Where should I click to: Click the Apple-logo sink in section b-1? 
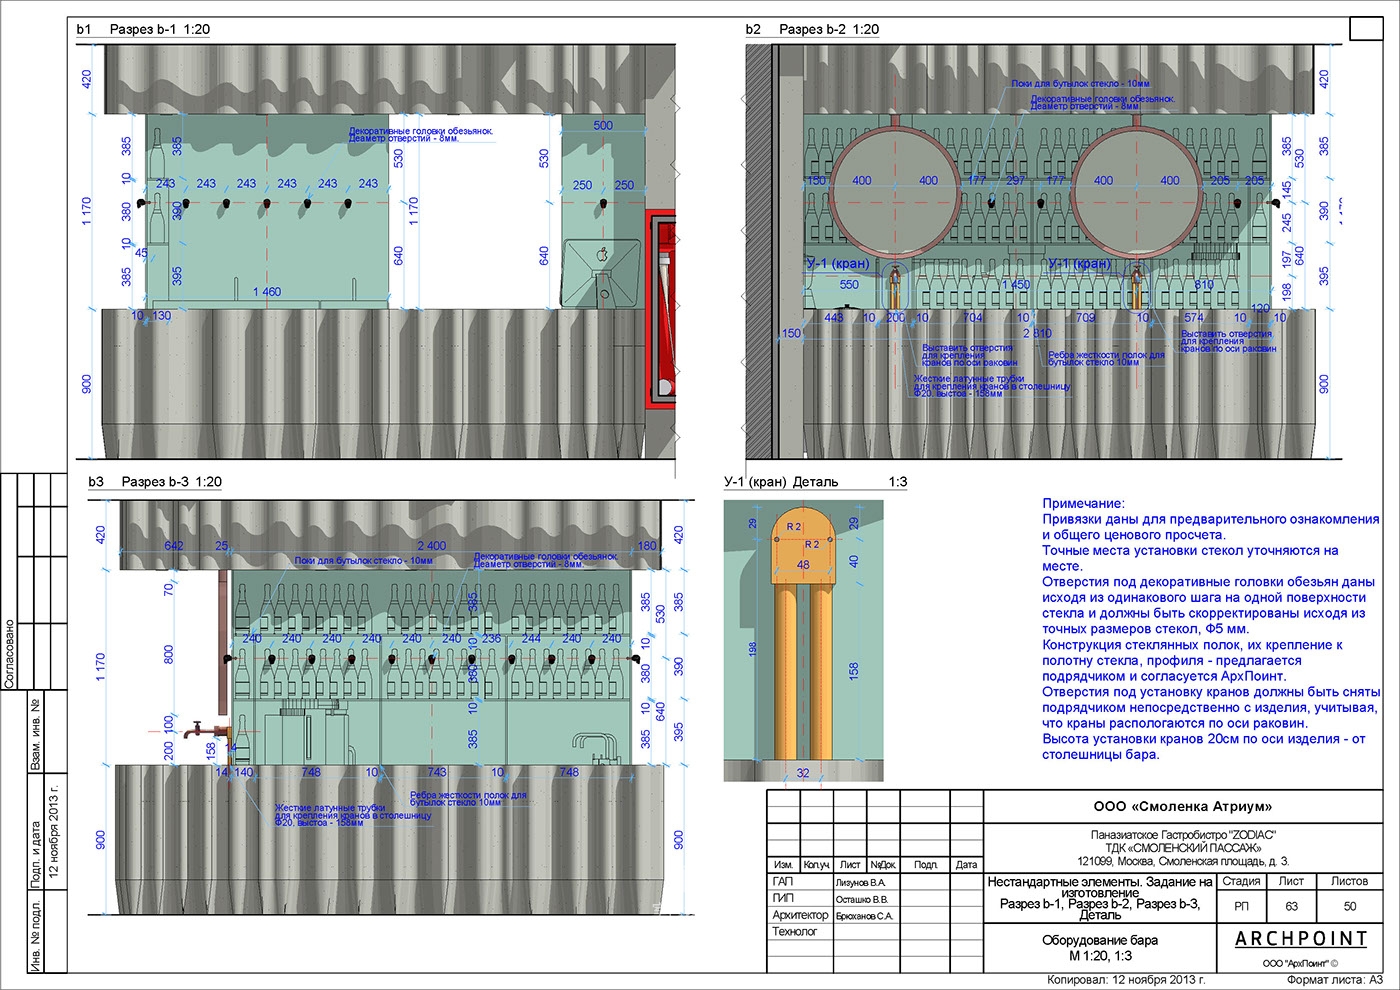[x=602, y=272]
